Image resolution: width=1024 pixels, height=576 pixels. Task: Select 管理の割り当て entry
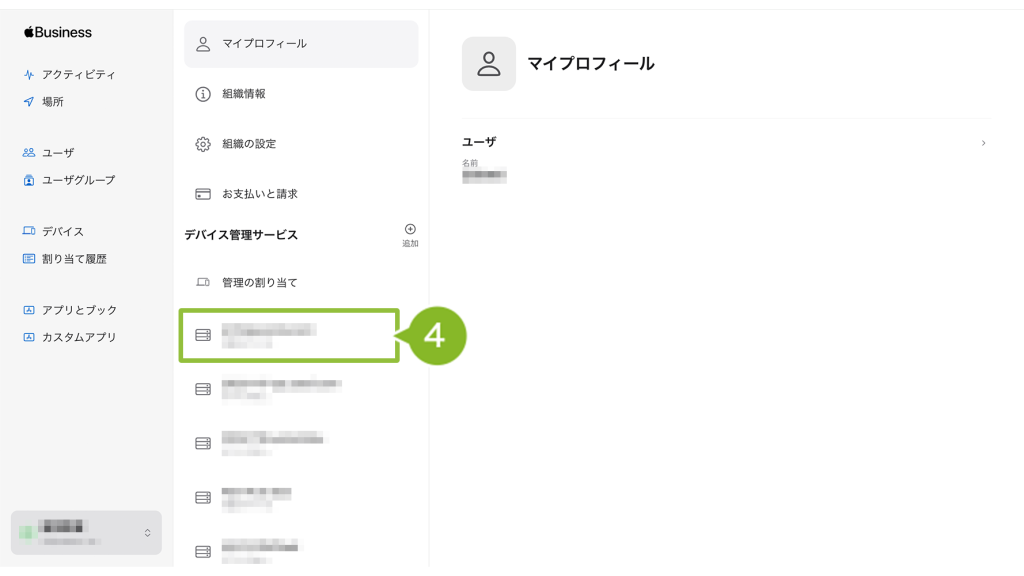[x=301, y=283]
